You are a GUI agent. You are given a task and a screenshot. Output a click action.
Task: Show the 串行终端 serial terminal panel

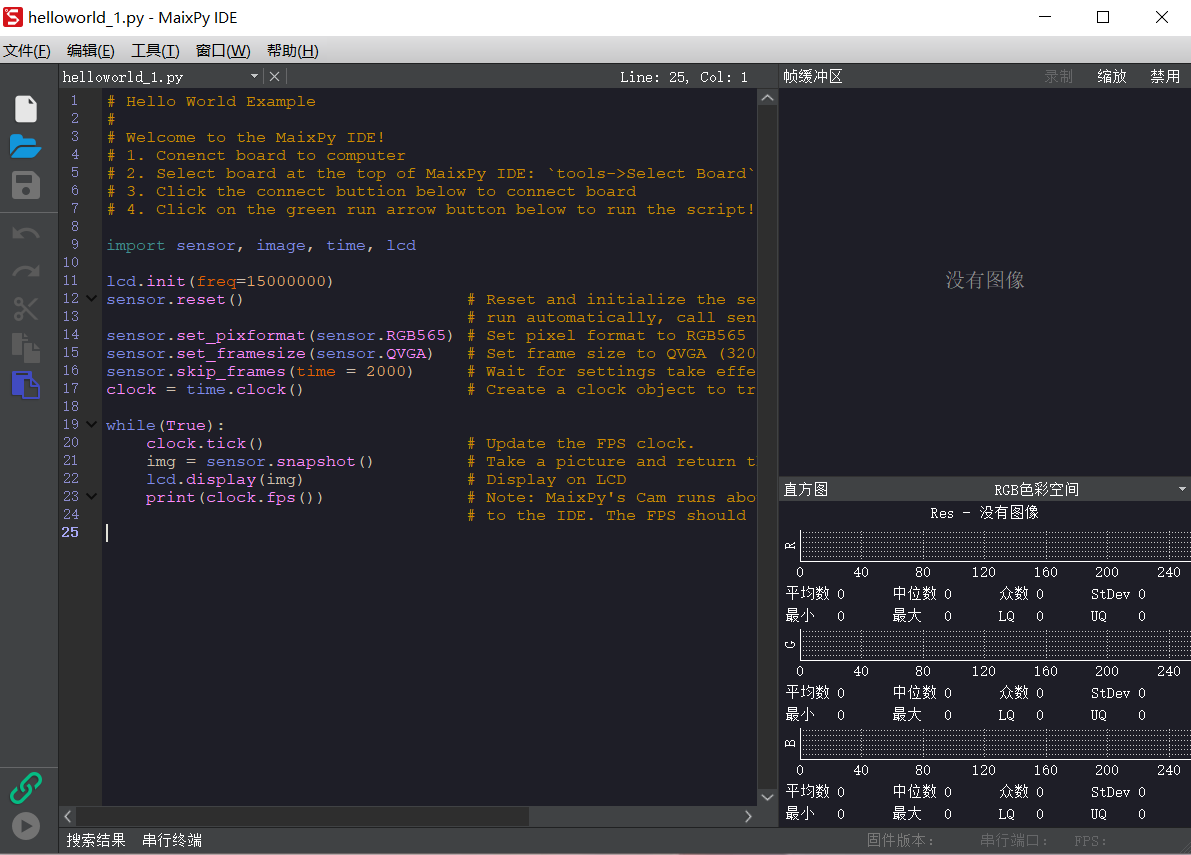coord(172,840)
